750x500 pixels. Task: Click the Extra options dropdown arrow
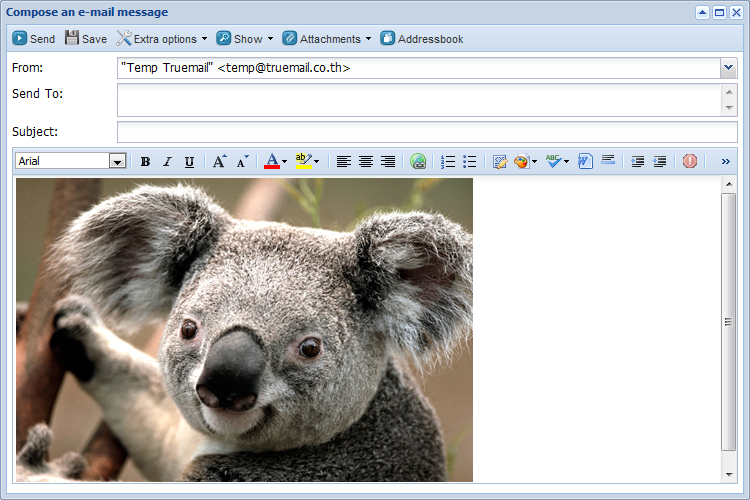click(205, 39)
